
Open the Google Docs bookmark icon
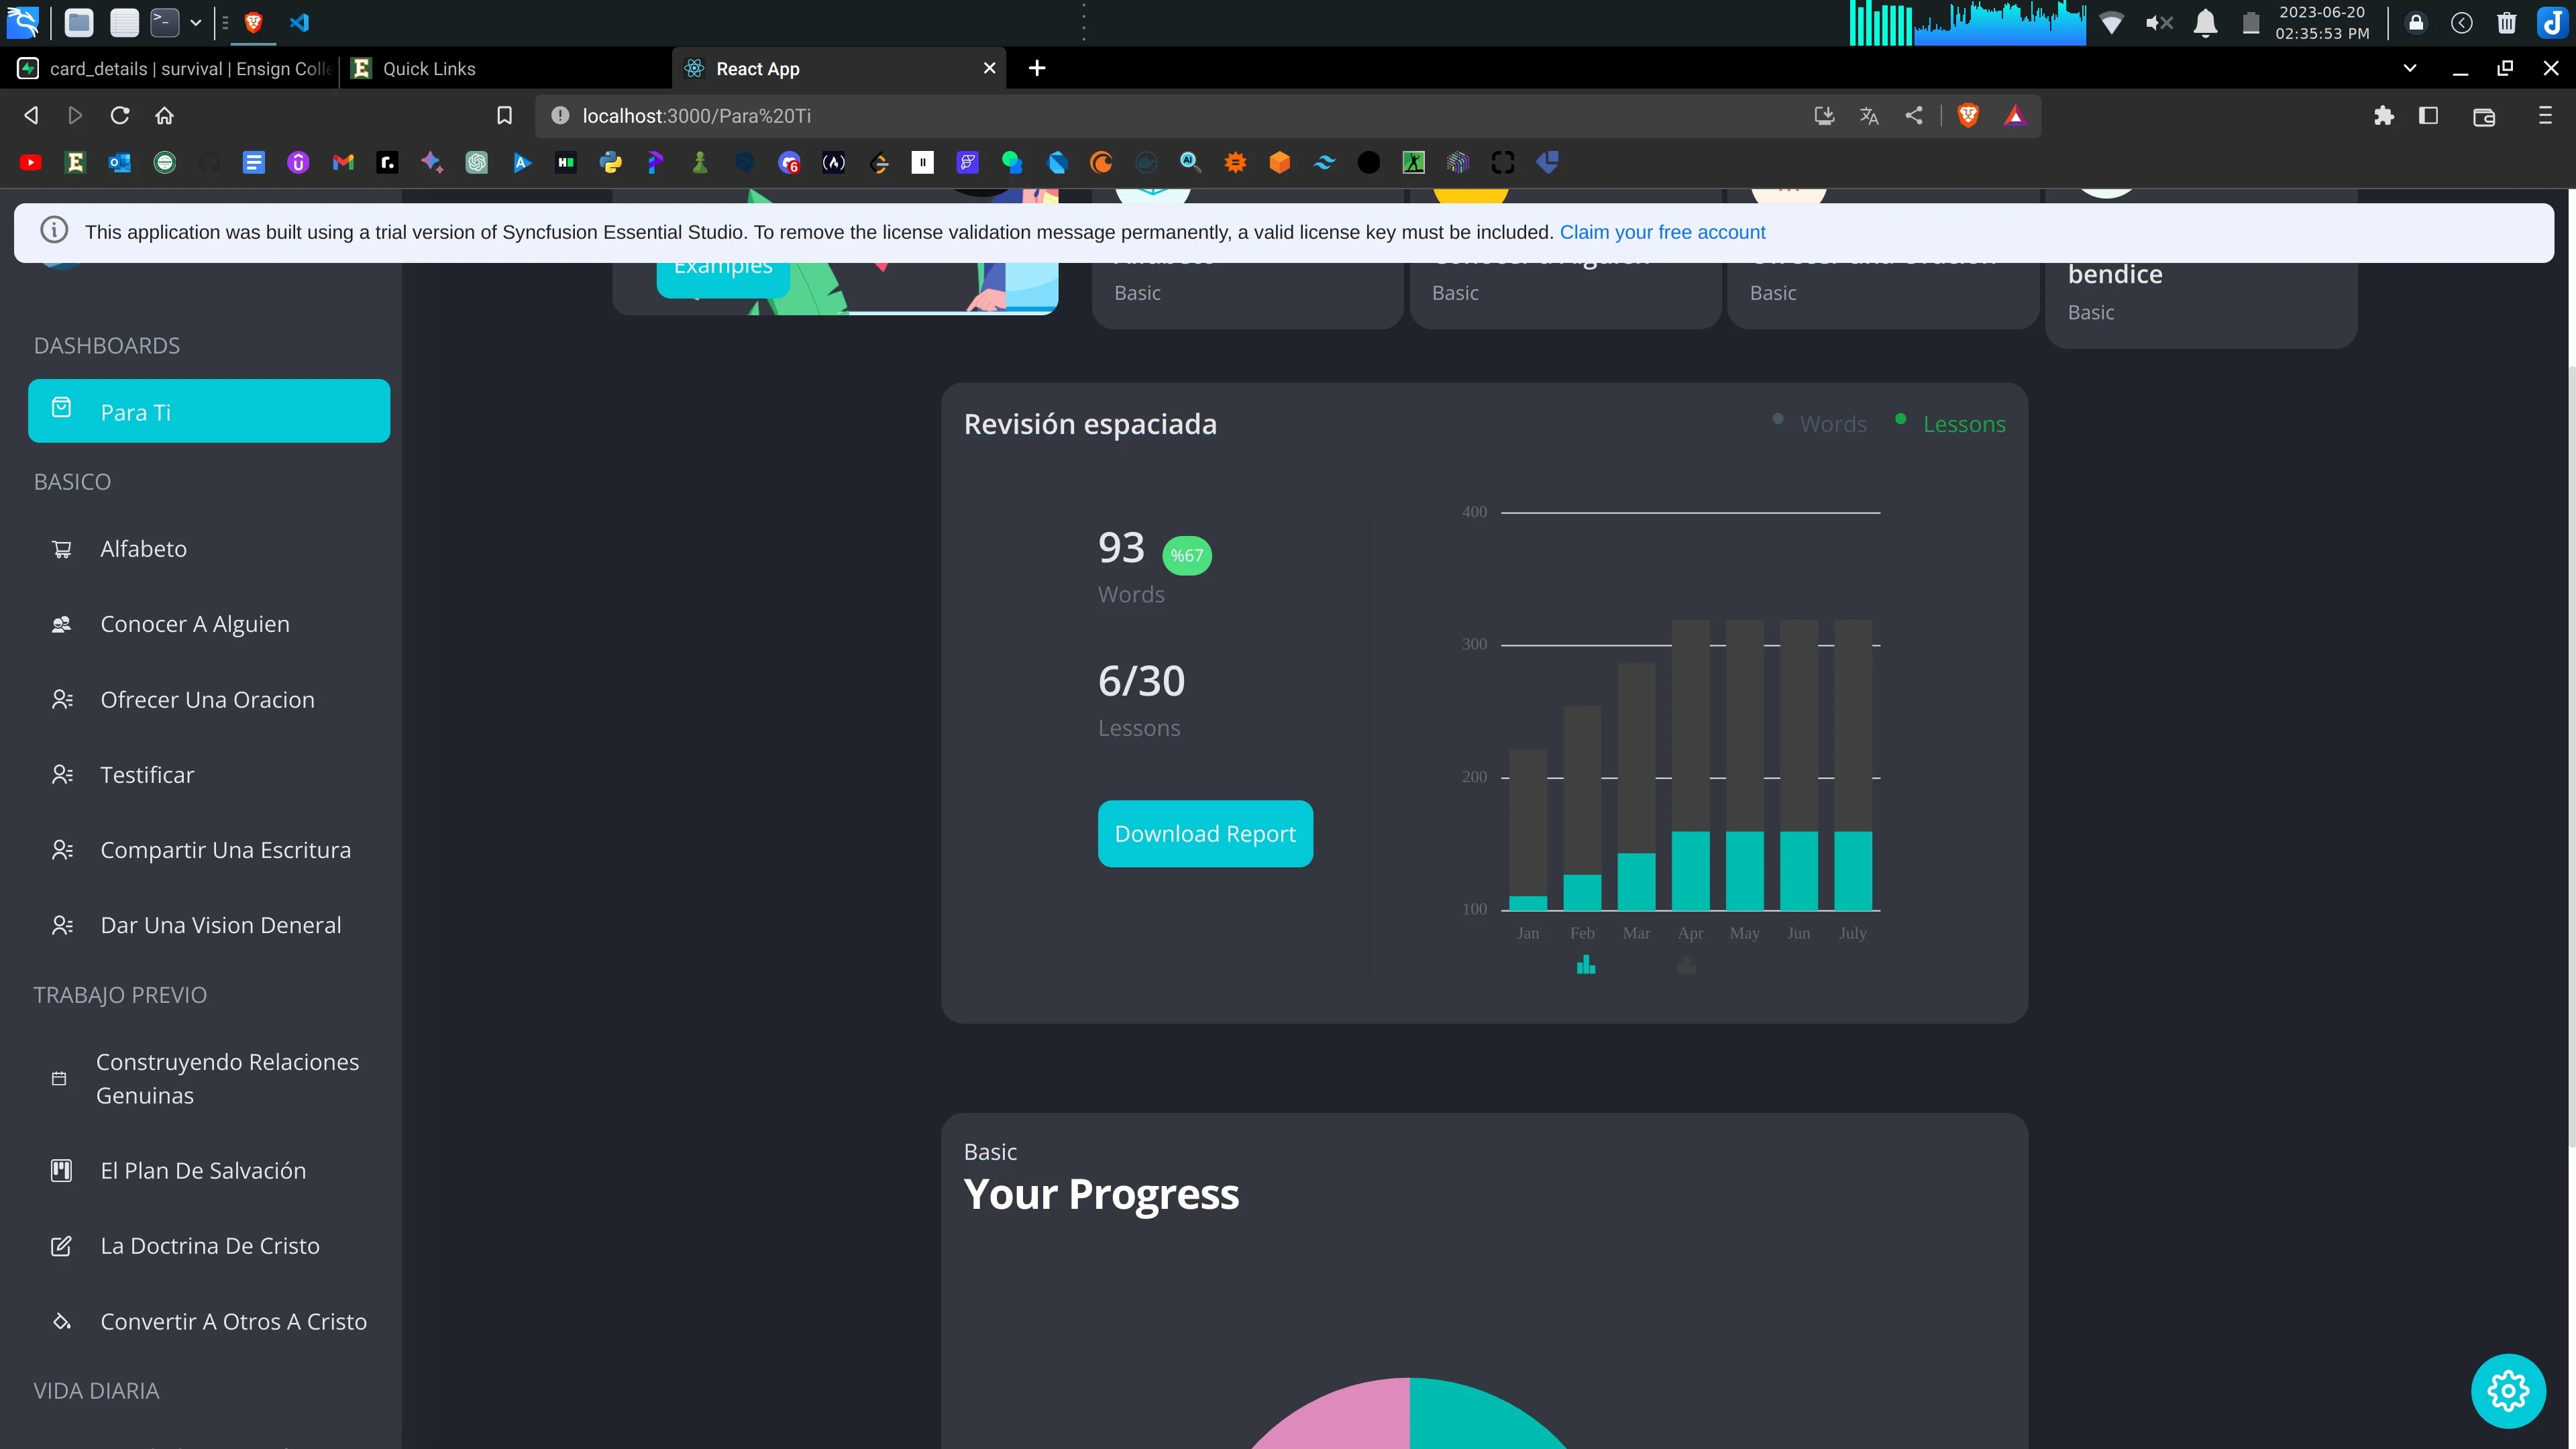click(254, 162)
